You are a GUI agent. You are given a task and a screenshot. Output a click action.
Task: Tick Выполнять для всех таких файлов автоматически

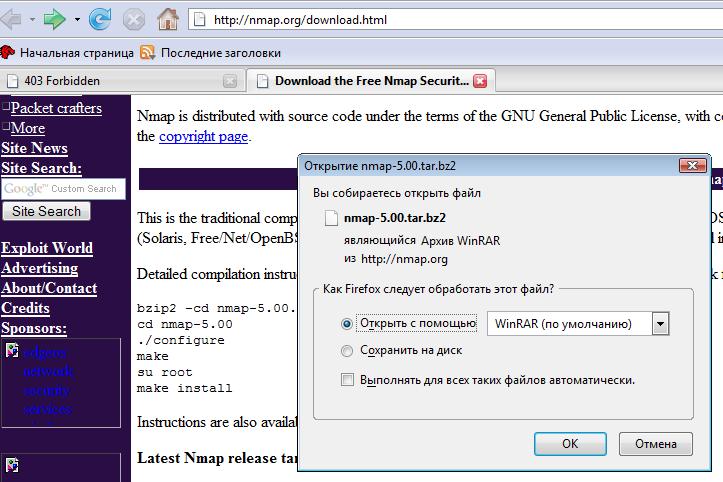click(x=347, y=380)
